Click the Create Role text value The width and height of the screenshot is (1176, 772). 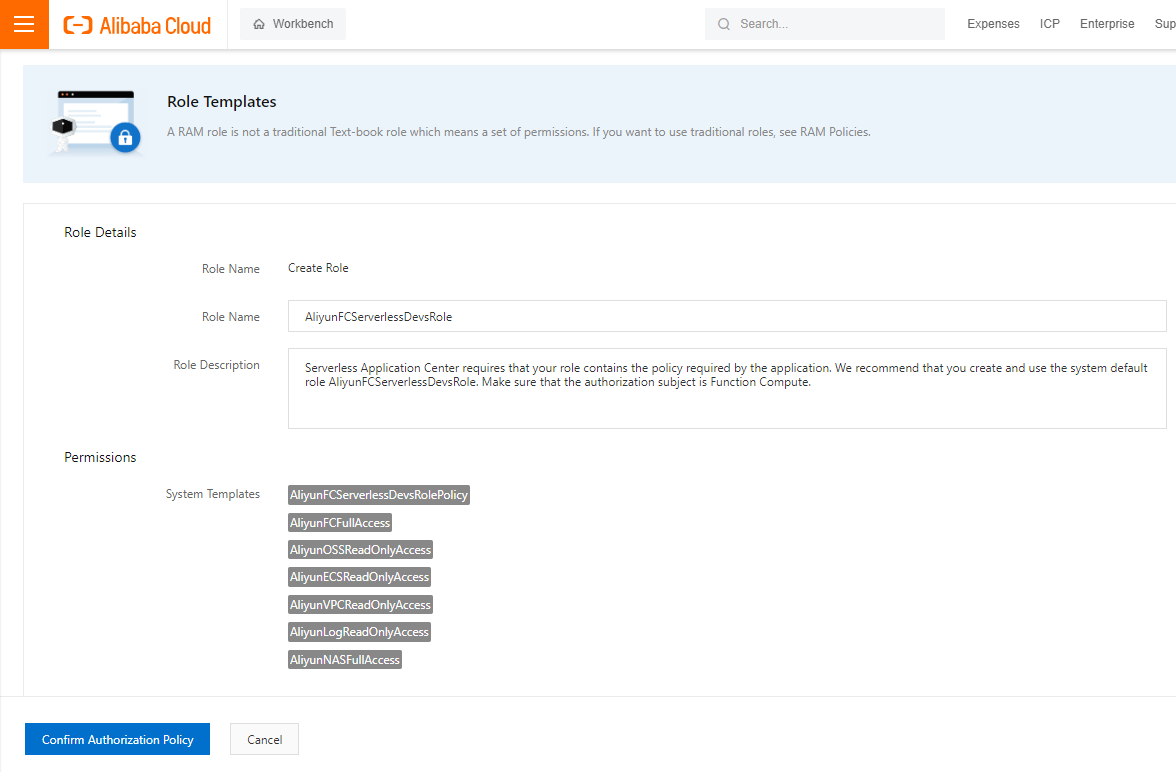(318, 268)
